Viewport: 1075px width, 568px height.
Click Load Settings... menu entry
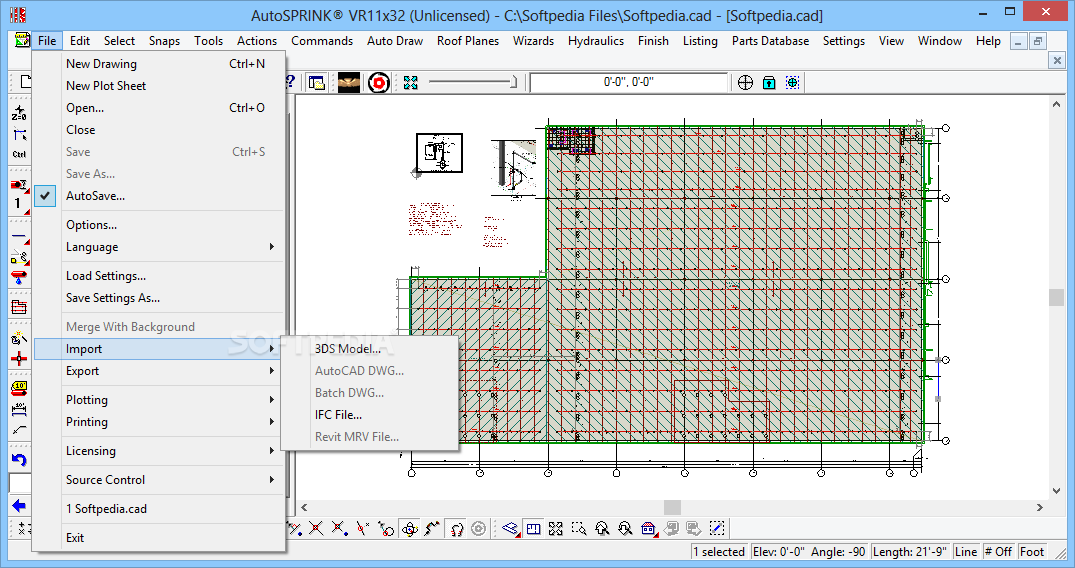pyautogui.click(x=158, y=276)
